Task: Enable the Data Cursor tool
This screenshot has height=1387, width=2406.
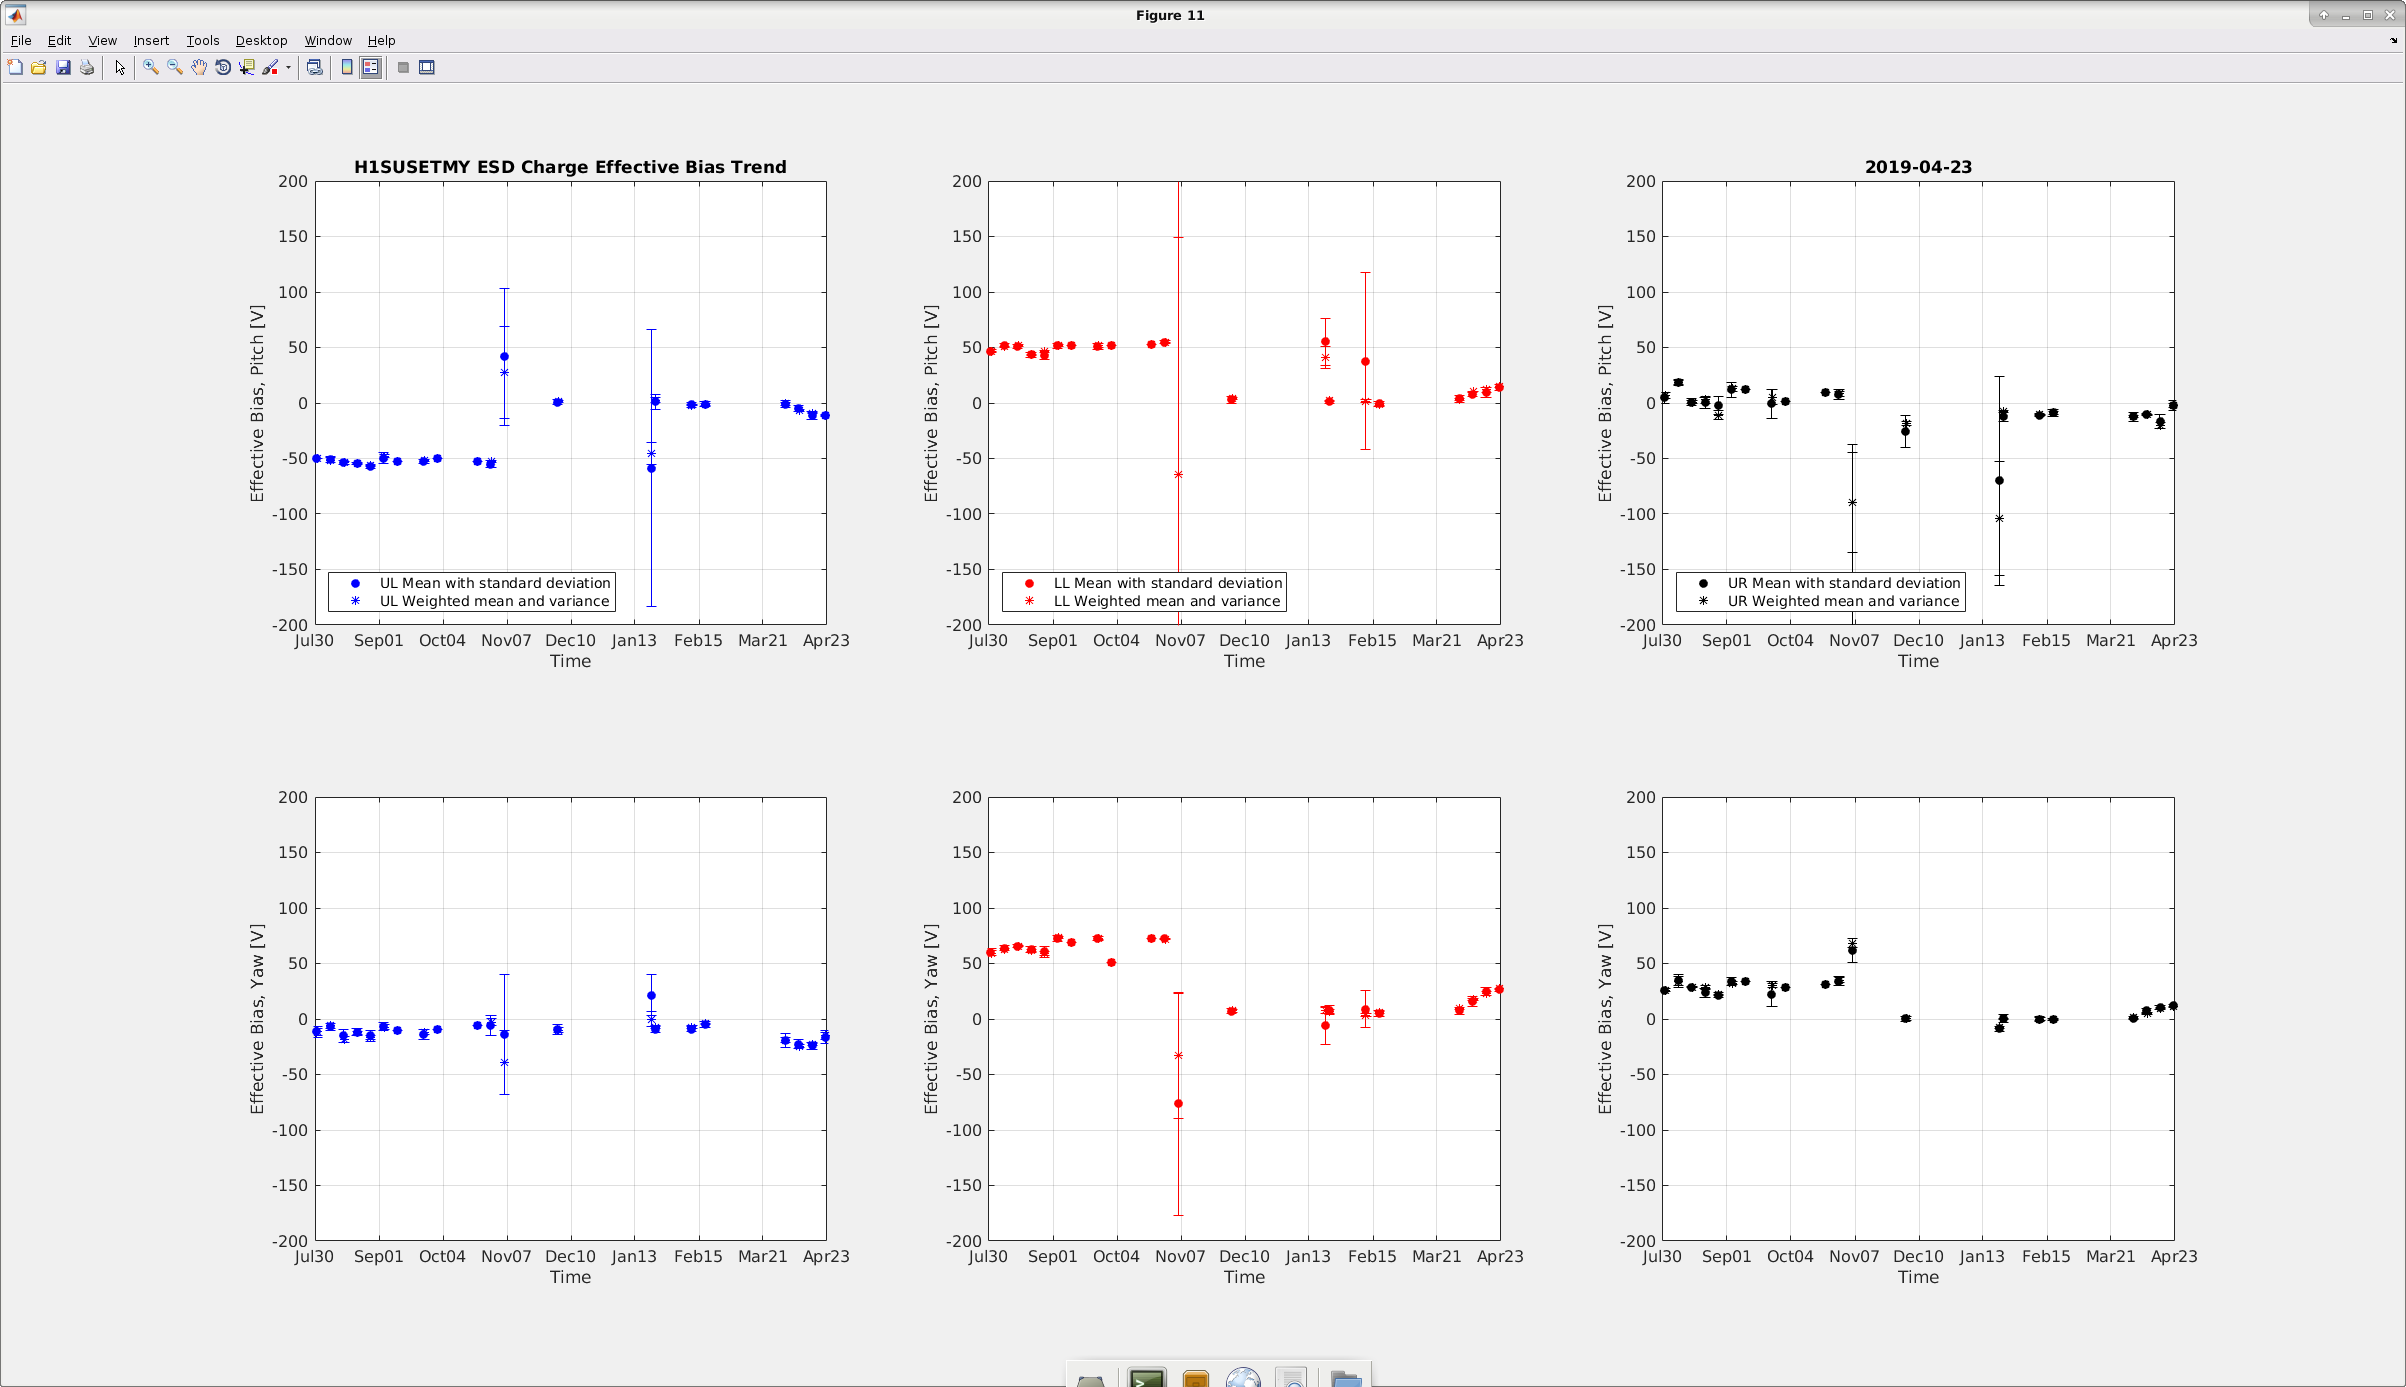Action: pos(247,68)
